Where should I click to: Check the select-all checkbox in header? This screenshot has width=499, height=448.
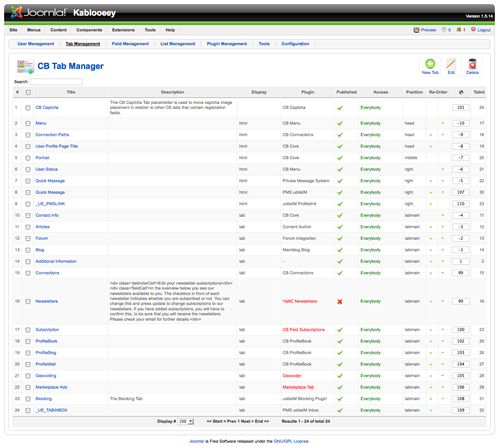click(28, 92)
